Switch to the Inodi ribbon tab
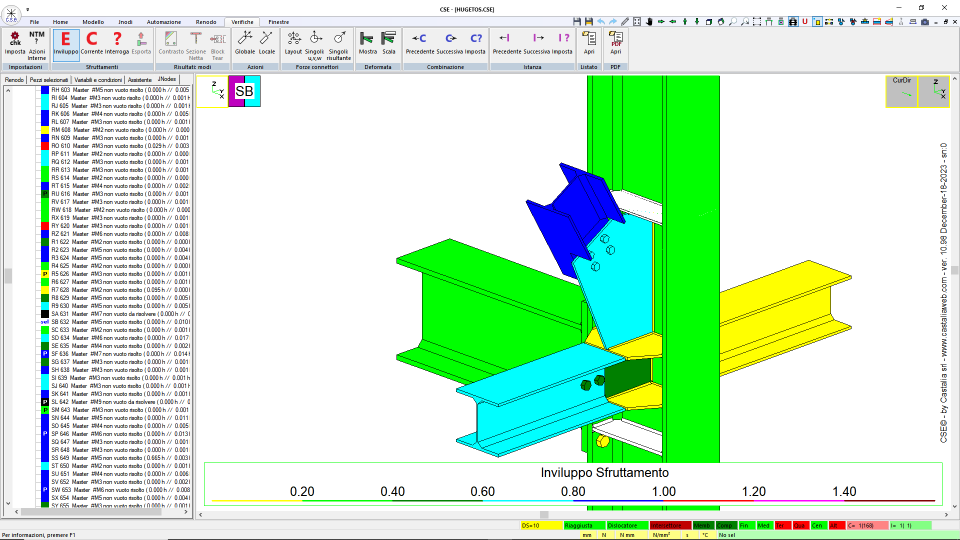 click(x=125, y=22)
